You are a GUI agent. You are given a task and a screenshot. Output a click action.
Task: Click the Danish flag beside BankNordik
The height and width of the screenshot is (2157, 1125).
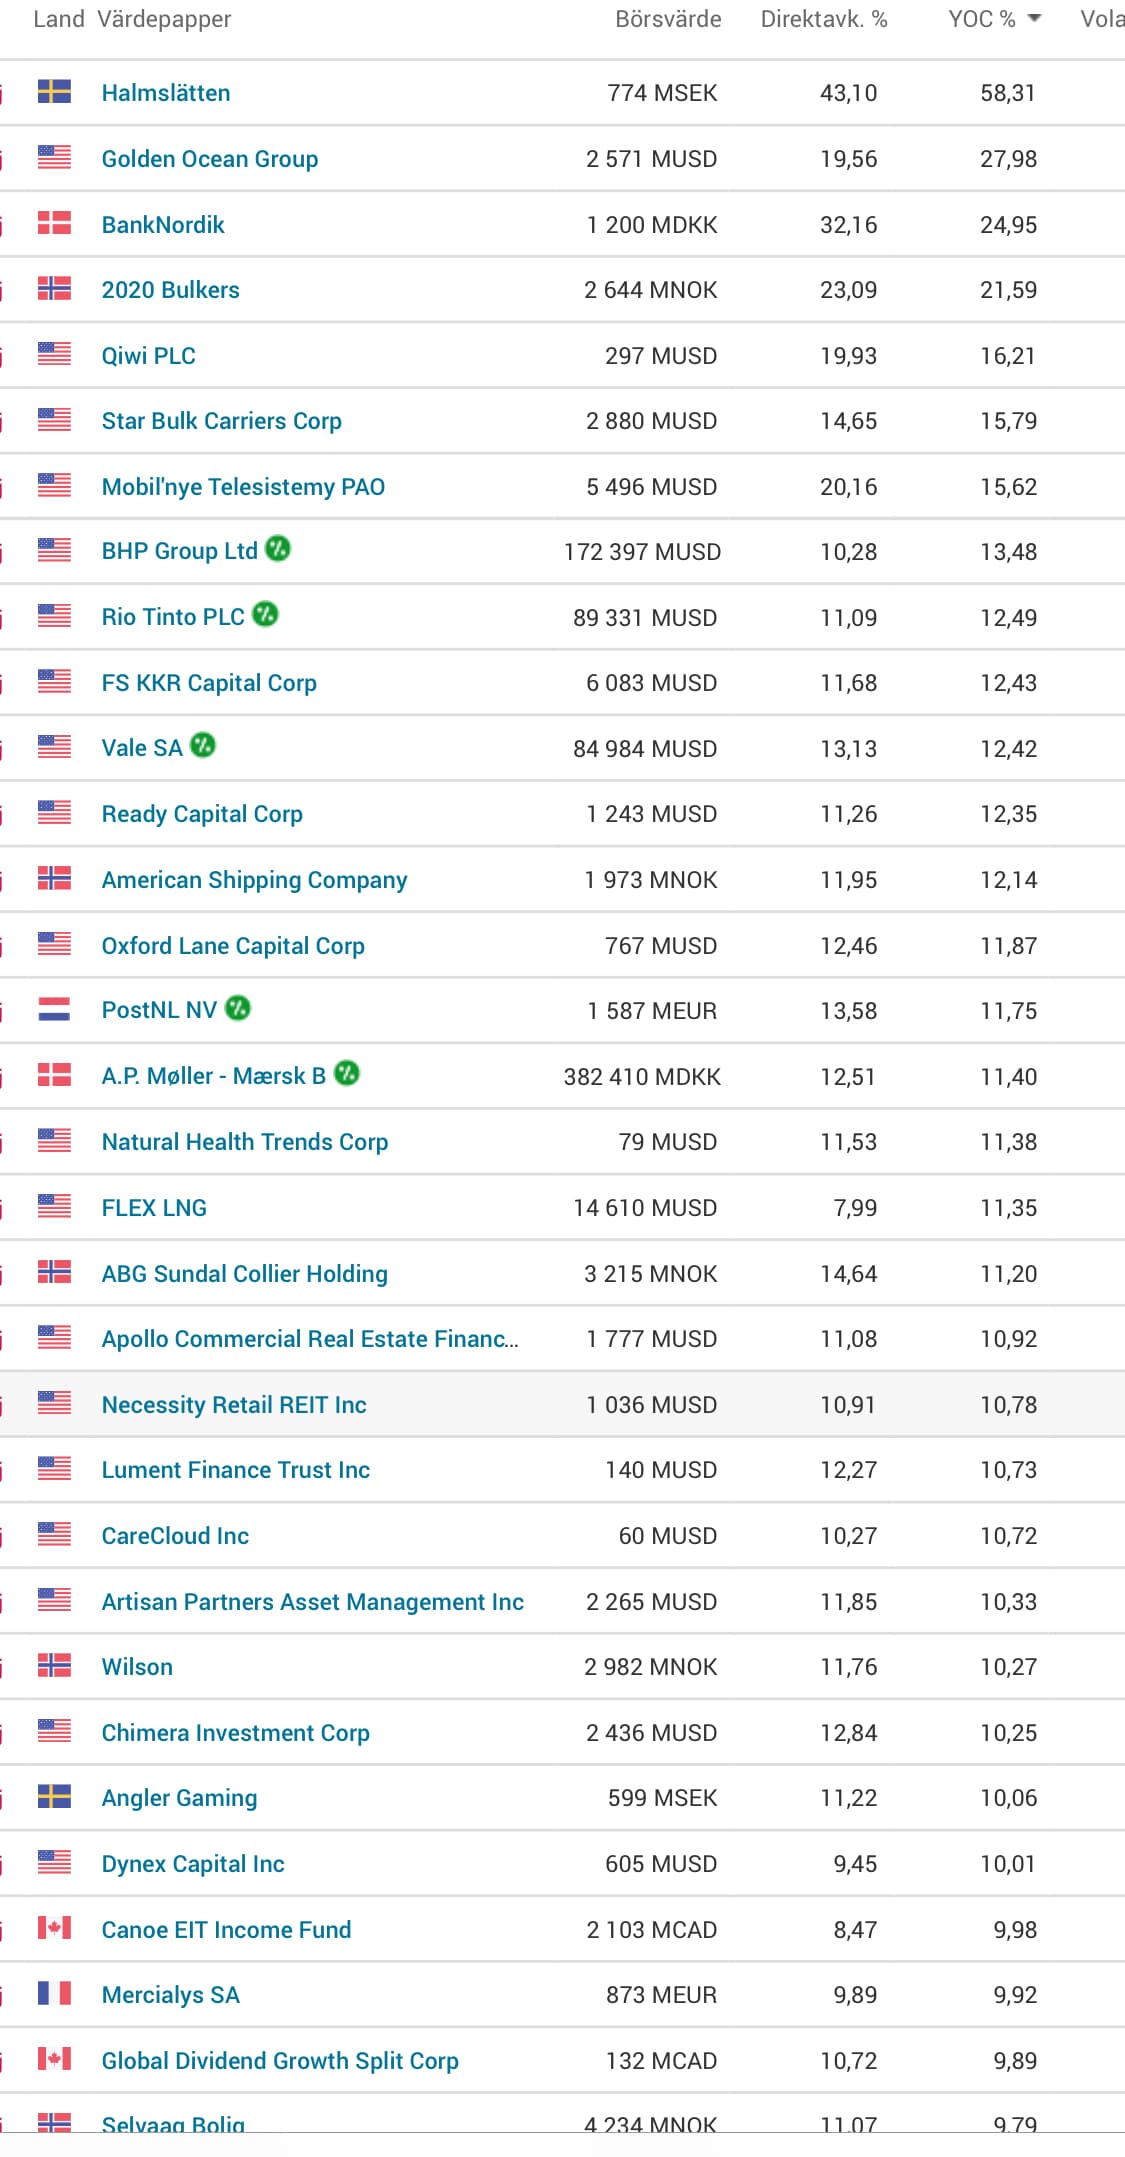(54, 224)
